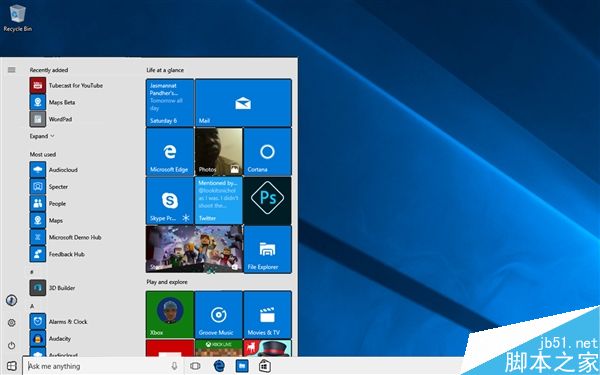Open the File Explorer Start tile
Image resolution: width=600 pixels, height=375 pixels.
coord(267,249)
